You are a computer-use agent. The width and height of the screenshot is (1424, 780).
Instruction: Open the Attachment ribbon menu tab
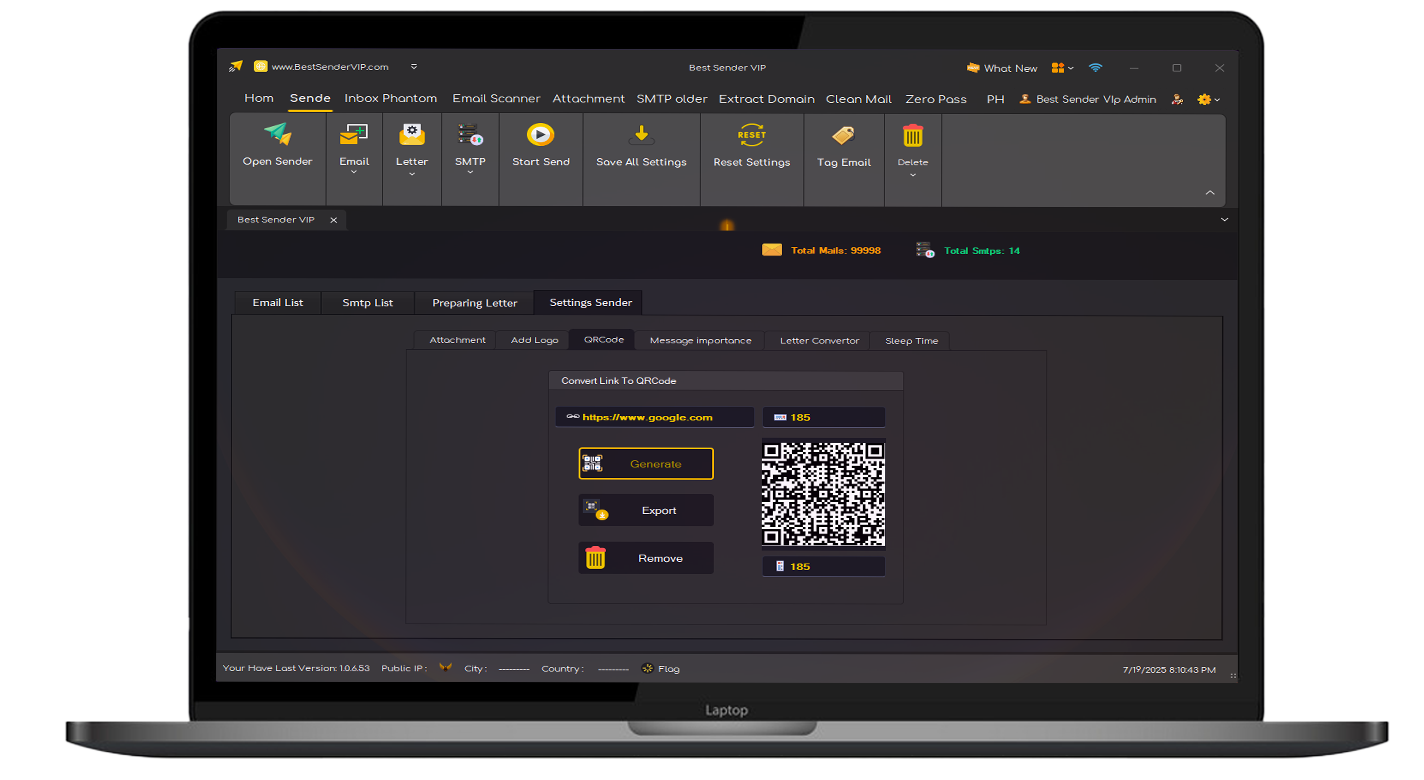tap(589, 98)
